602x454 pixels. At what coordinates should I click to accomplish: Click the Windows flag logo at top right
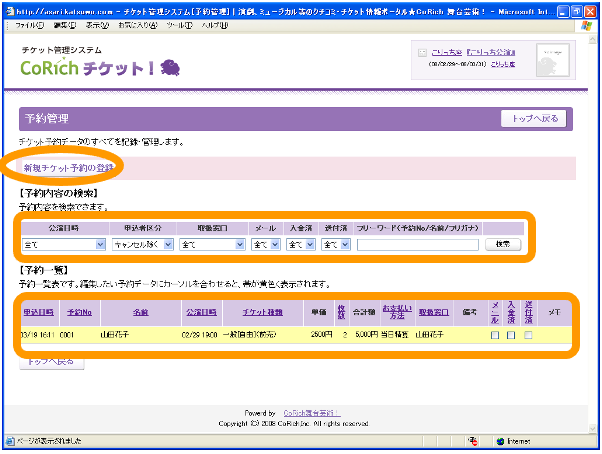(585, 25)
